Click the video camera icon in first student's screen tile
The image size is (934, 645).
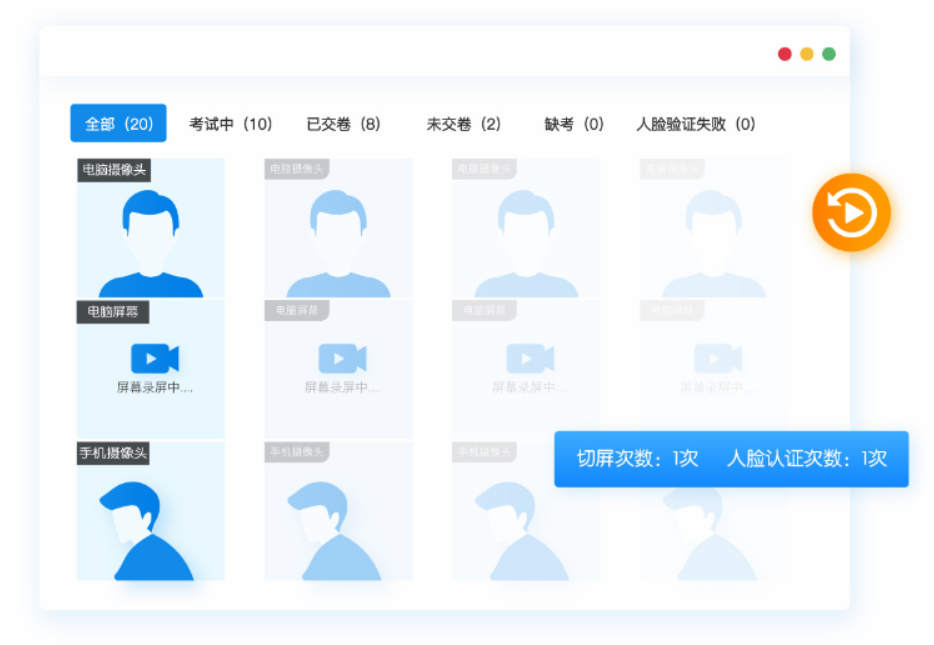pyautogui.click(x=155, y=358)
